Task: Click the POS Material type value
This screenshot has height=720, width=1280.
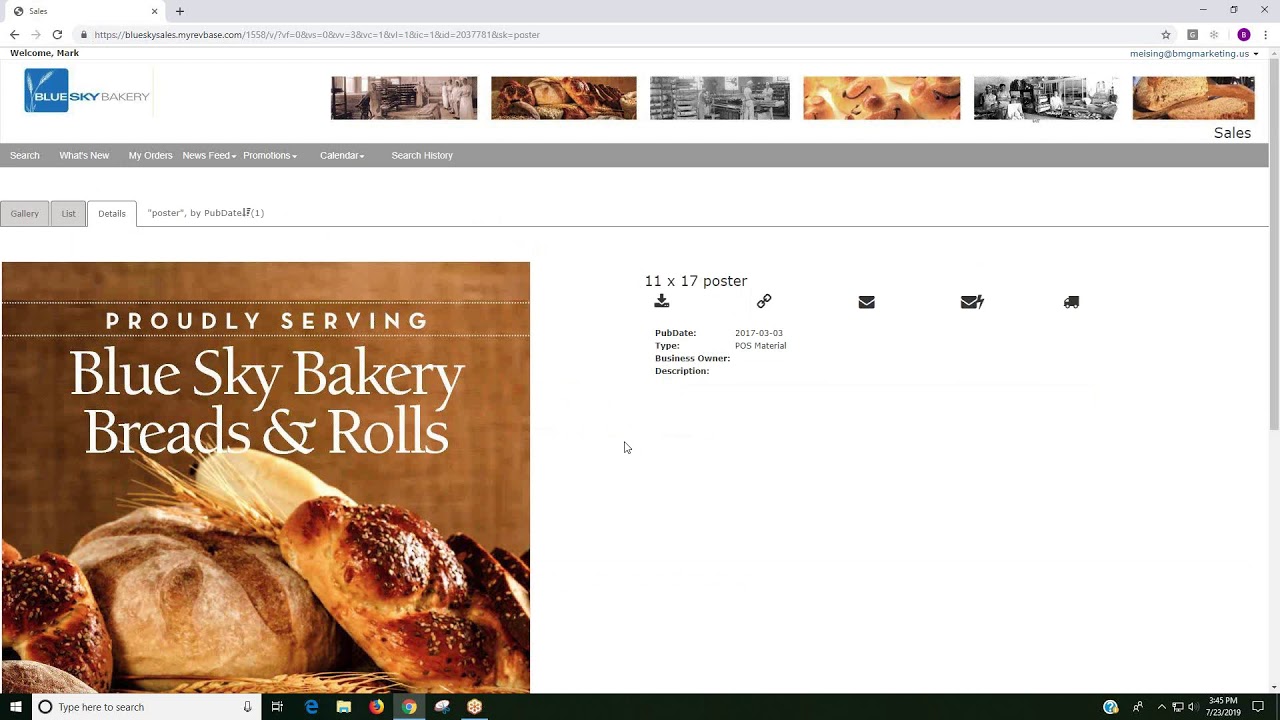Action: coord(760,346)
